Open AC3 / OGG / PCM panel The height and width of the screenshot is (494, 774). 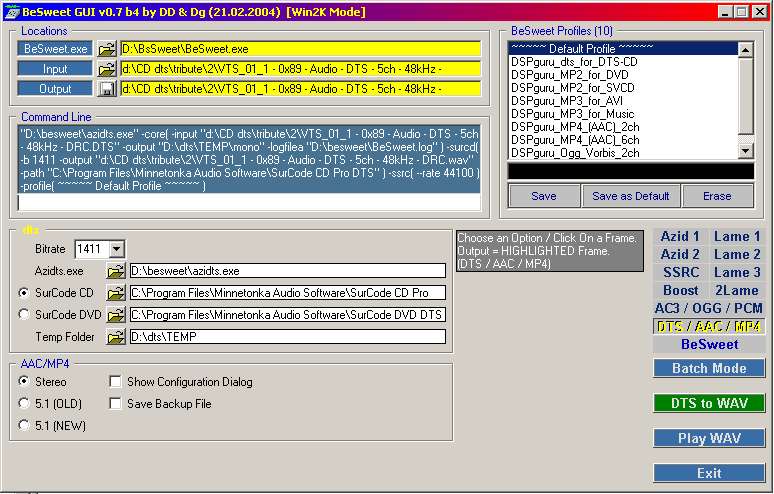709,308
